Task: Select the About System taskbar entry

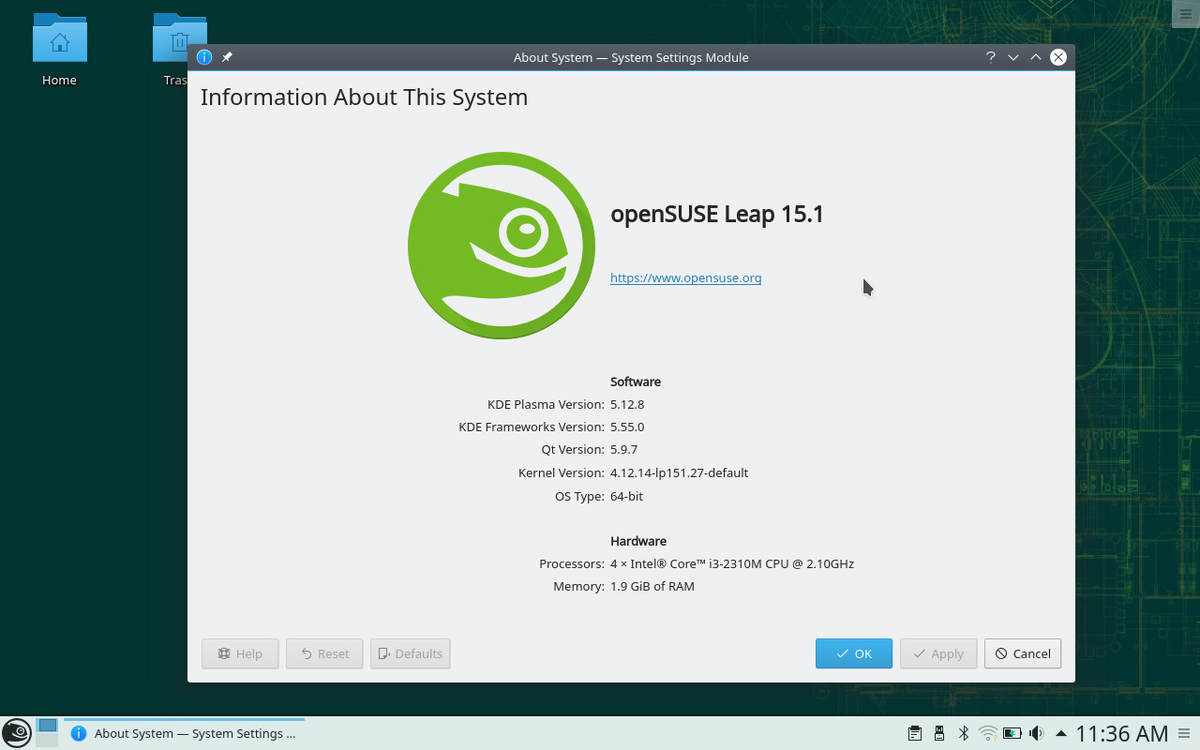Action: (185, 733)
